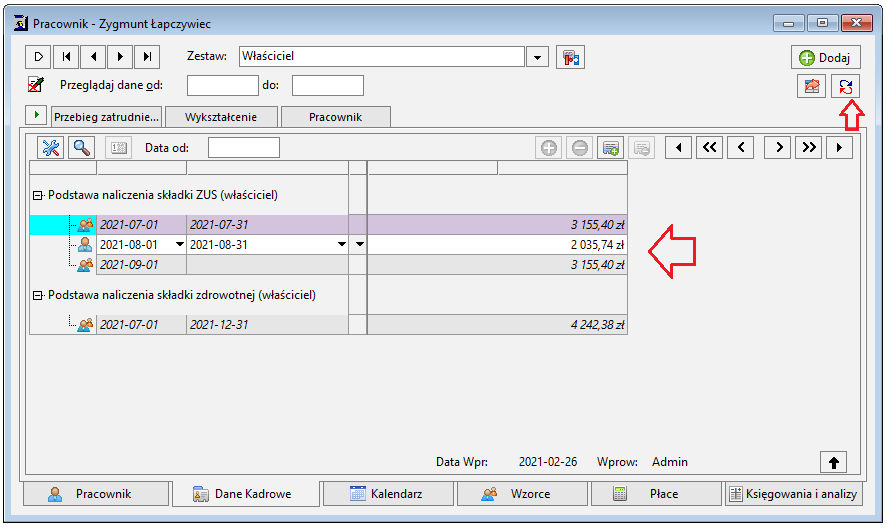
Task: Click the Data od input field
Action: point(244,148)
